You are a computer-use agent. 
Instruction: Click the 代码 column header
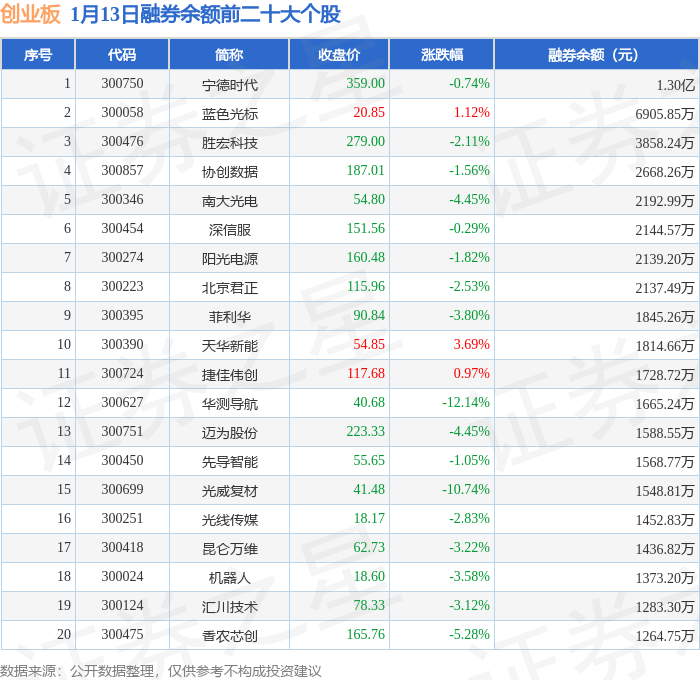pos(122,54)
